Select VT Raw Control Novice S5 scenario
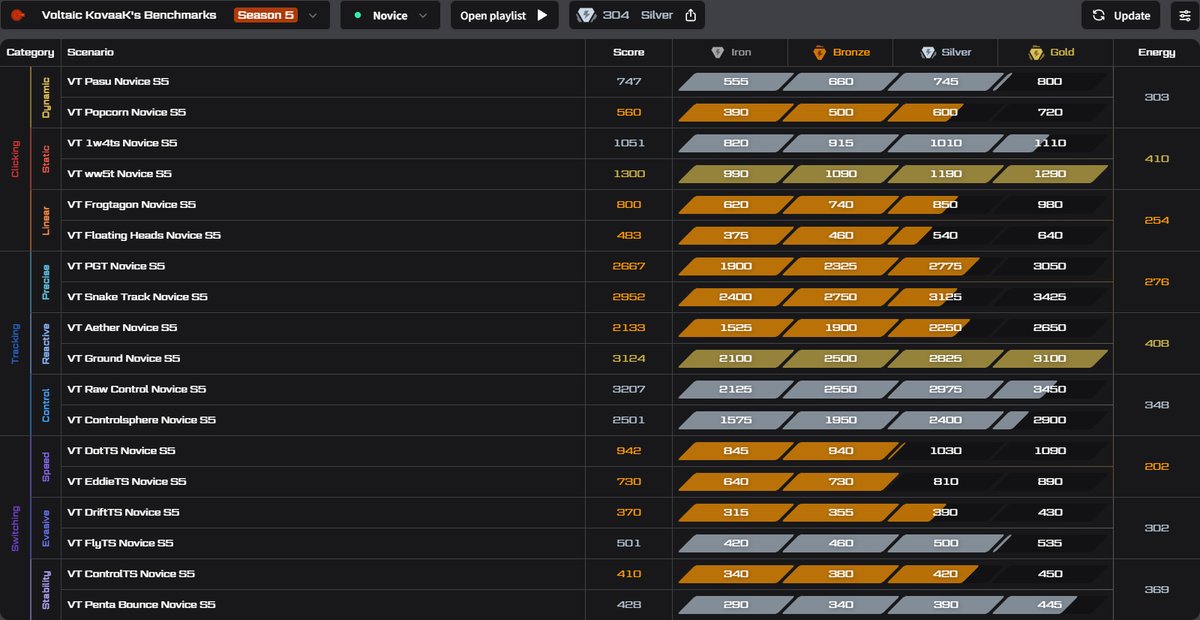The width and height of the screenshot is (1200, 620). pos(136,389)
